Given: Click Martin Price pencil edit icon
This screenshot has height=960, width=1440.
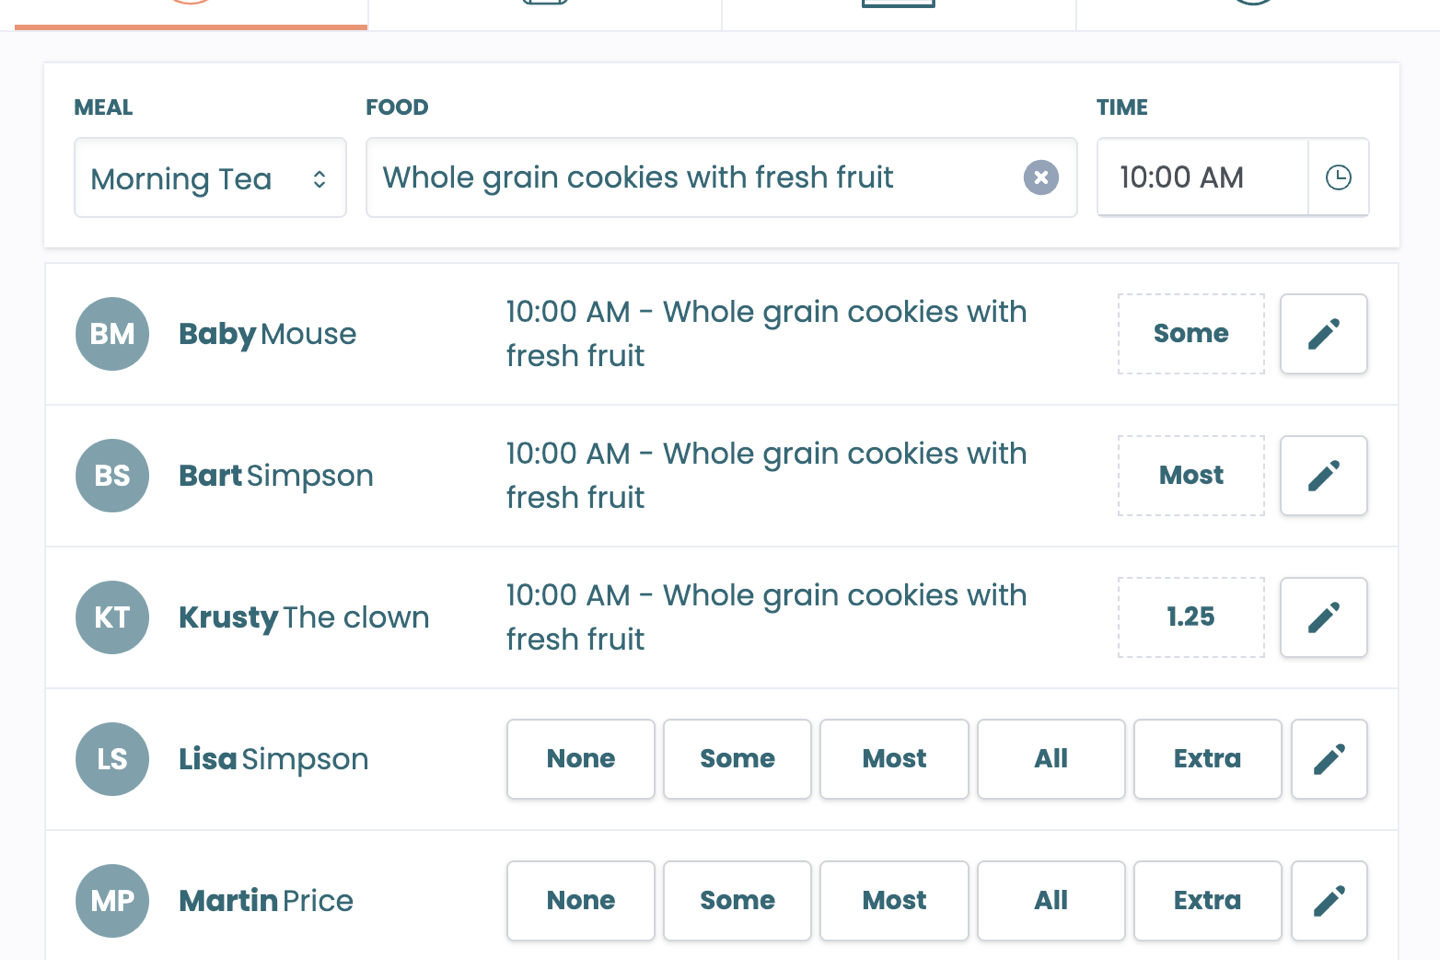Looking at the screenshot, I should pyautogui.click(x=1329, y=901).
